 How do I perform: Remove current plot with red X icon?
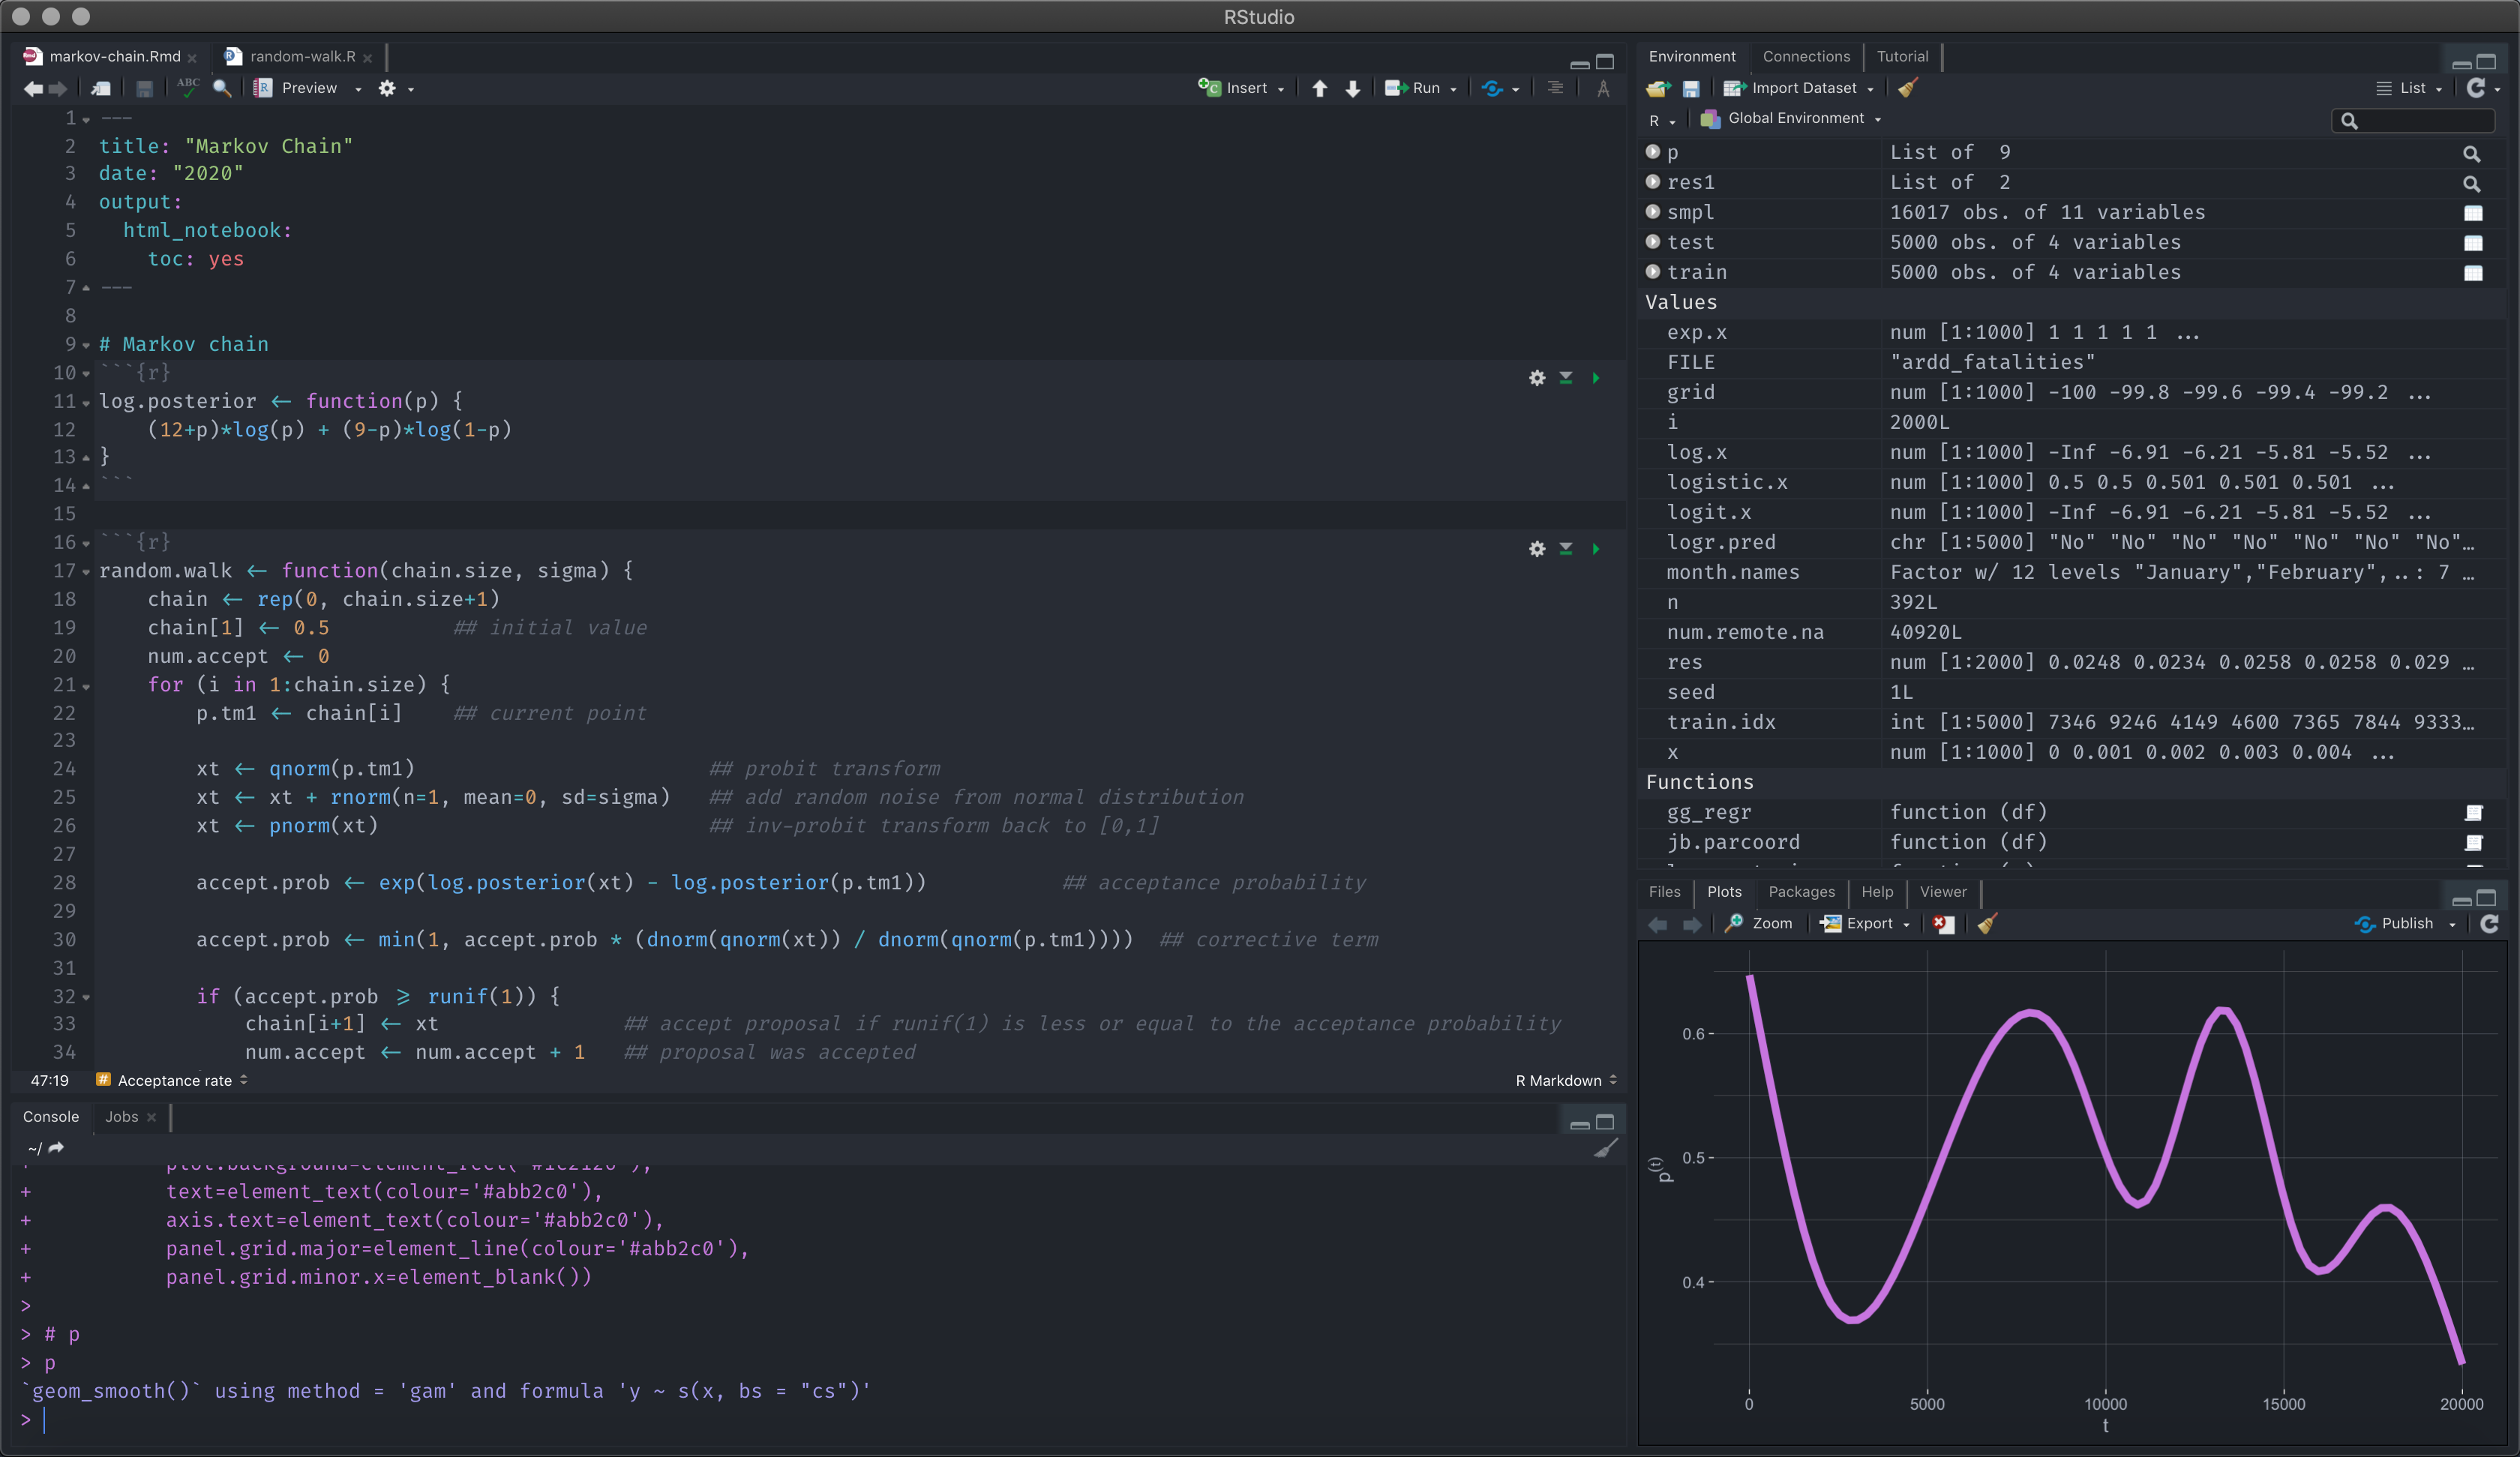pyautogui.click(x=1942, y=923)
